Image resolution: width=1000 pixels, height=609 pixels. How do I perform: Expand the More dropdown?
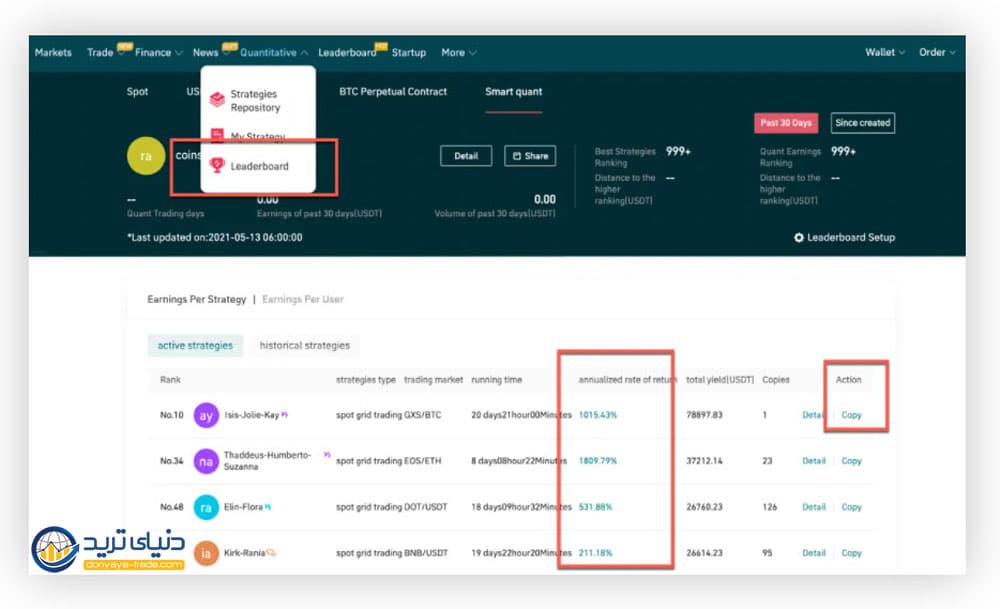click(x=459, y=52)
